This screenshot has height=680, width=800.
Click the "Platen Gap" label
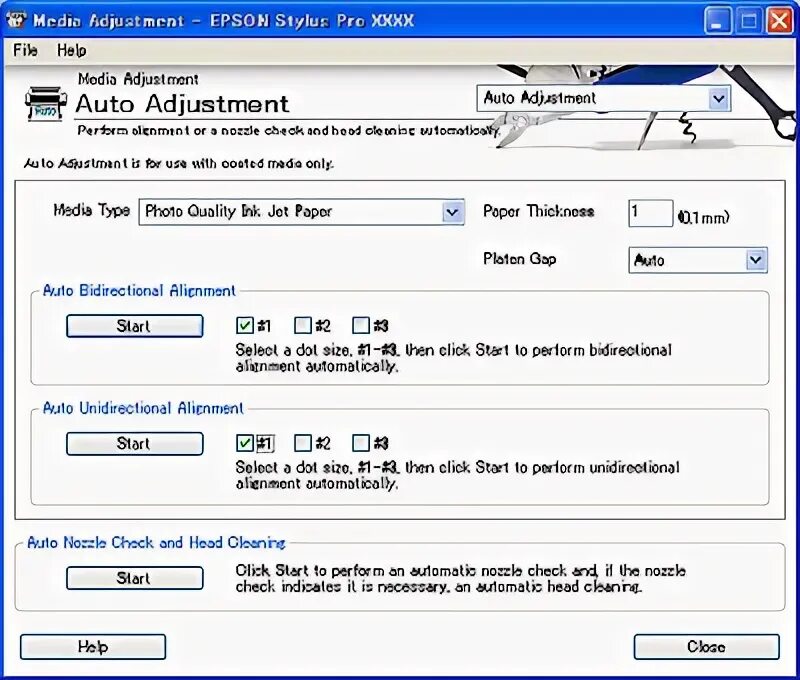519,259
